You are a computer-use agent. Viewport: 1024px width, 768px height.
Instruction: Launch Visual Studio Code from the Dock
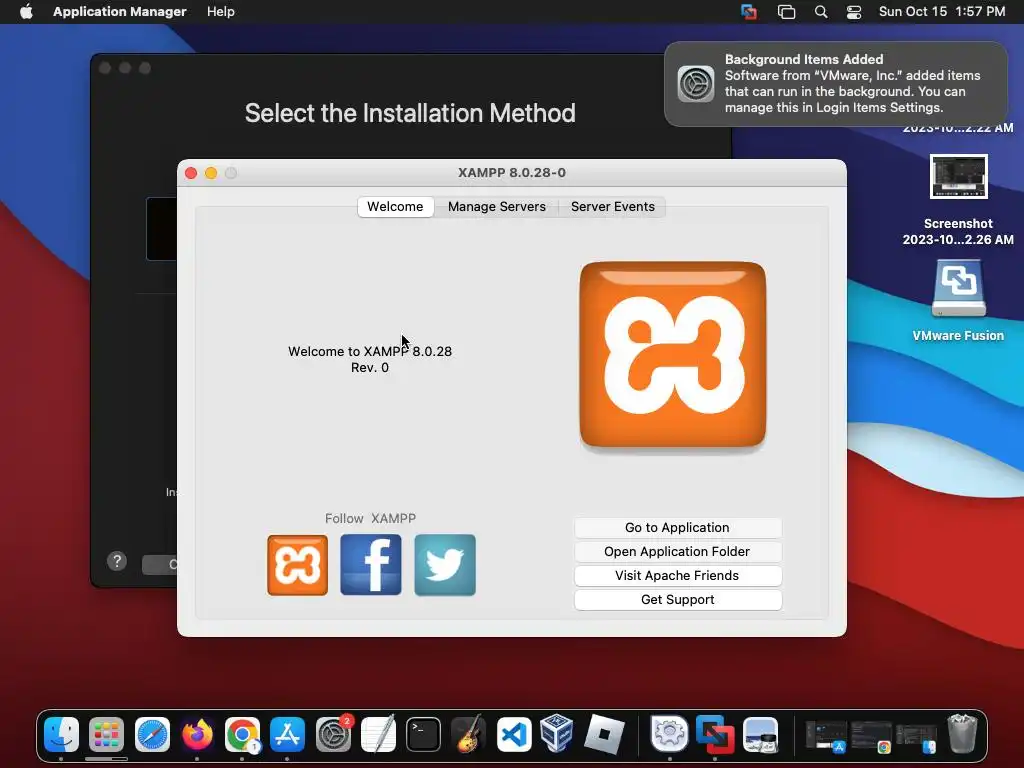point(514,735)
